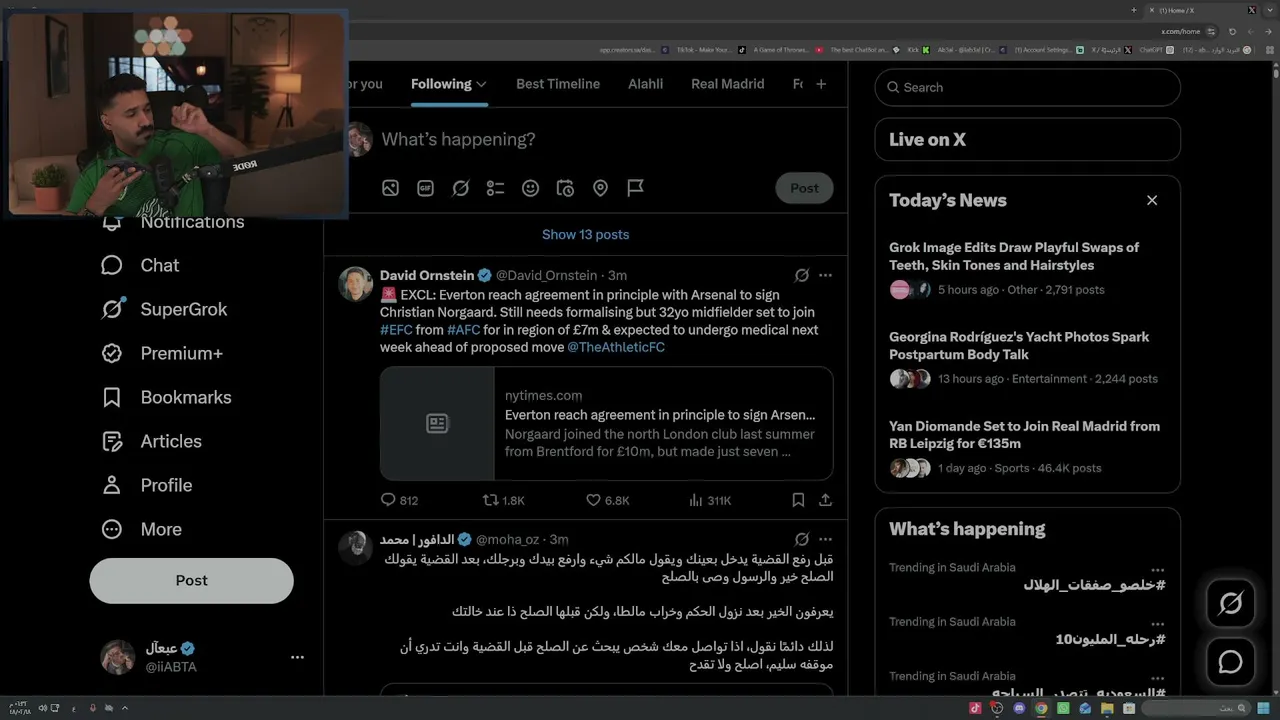Open the #AFC hashtag link

(x=463, y=330)
